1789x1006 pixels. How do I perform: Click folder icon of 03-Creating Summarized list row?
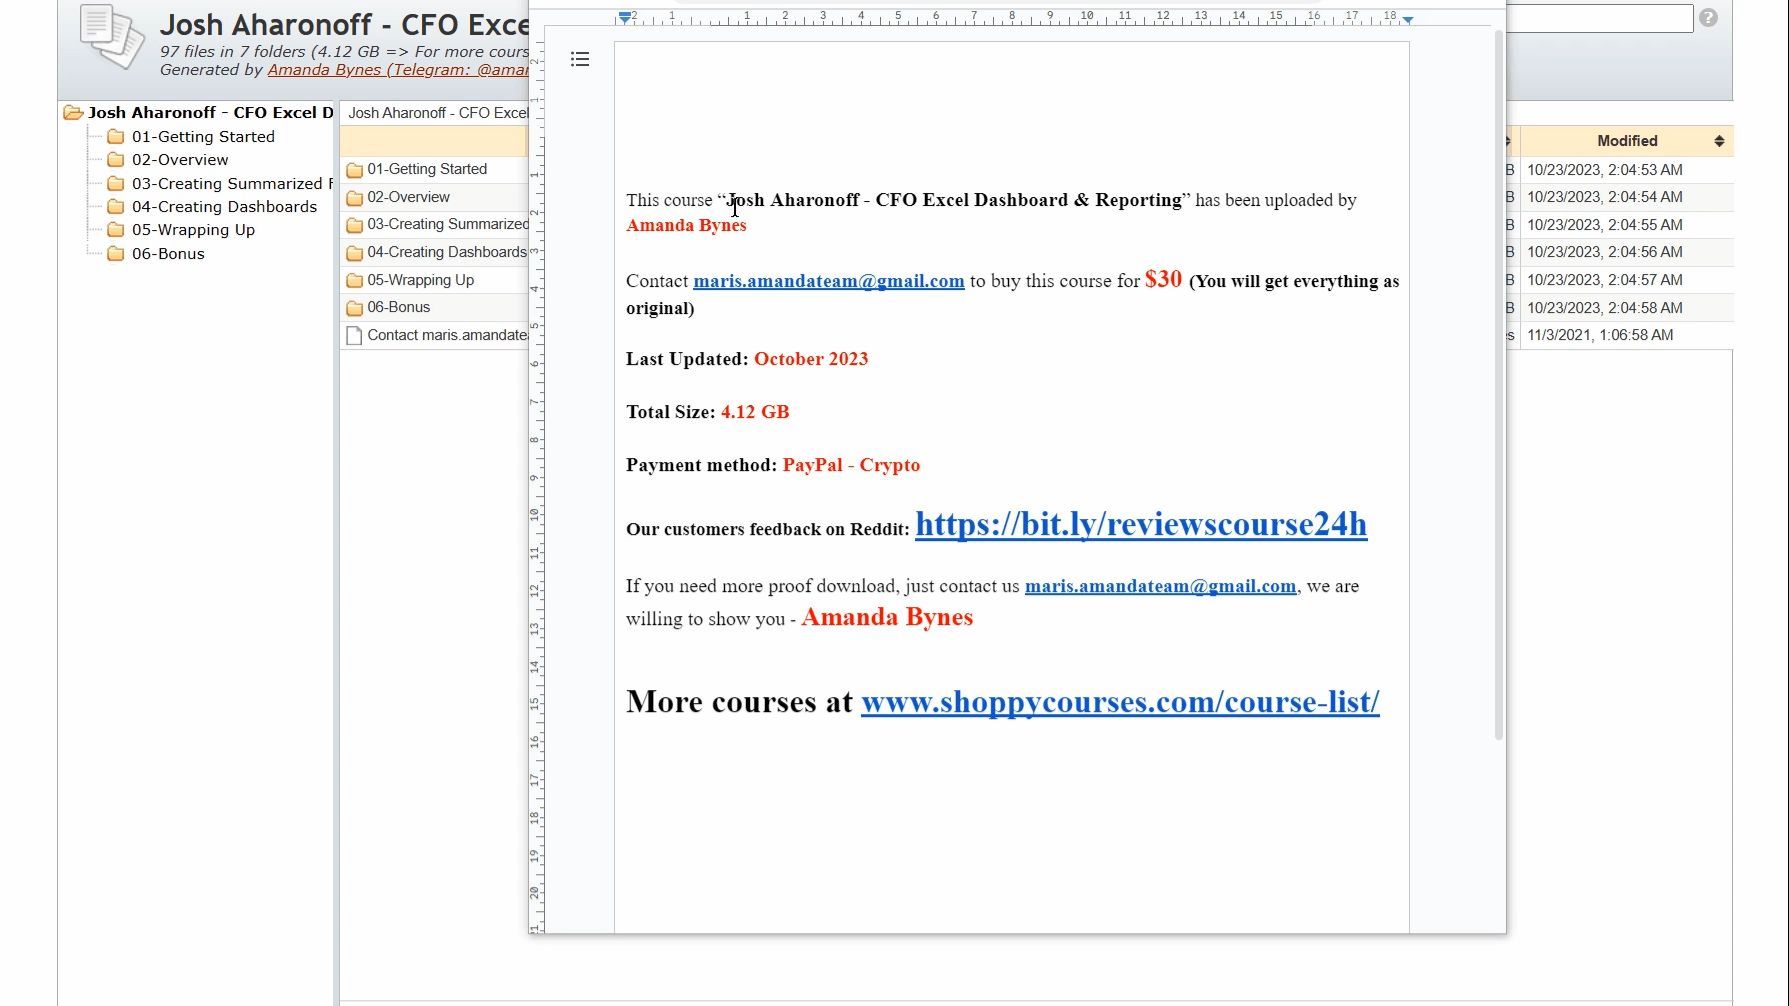(x=354, y=225)
